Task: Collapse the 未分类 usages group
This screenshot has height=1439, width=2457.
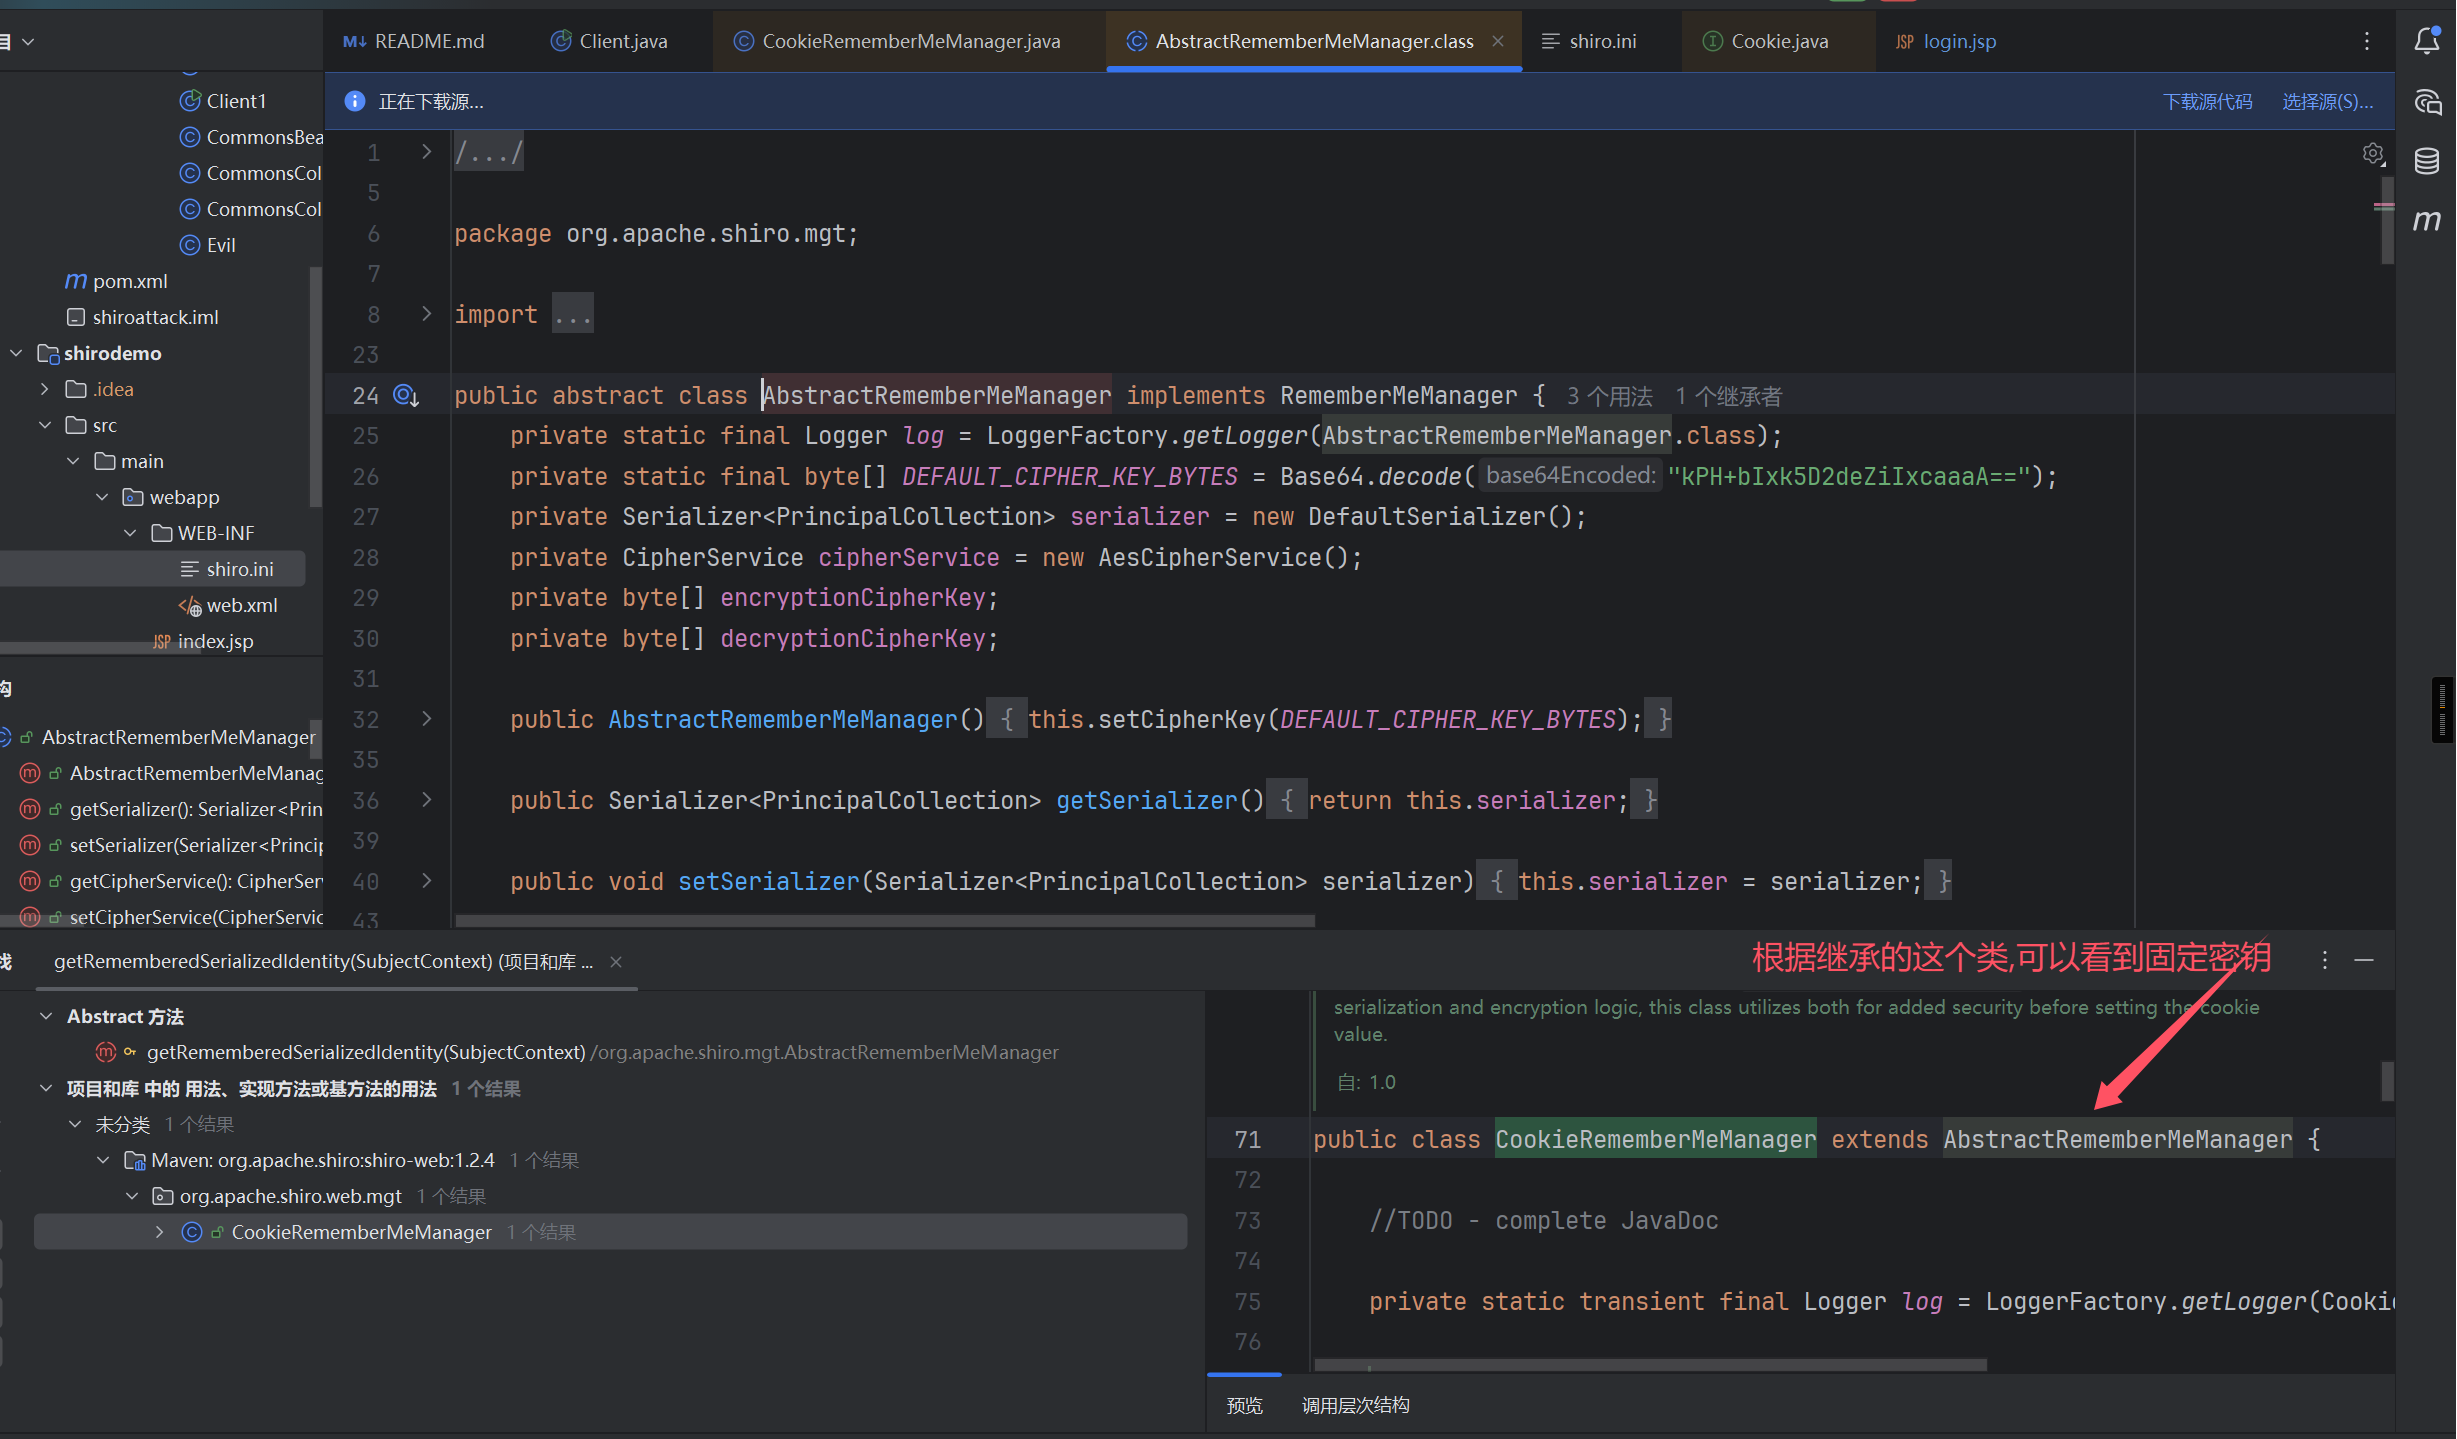Action: [74, 1124]
